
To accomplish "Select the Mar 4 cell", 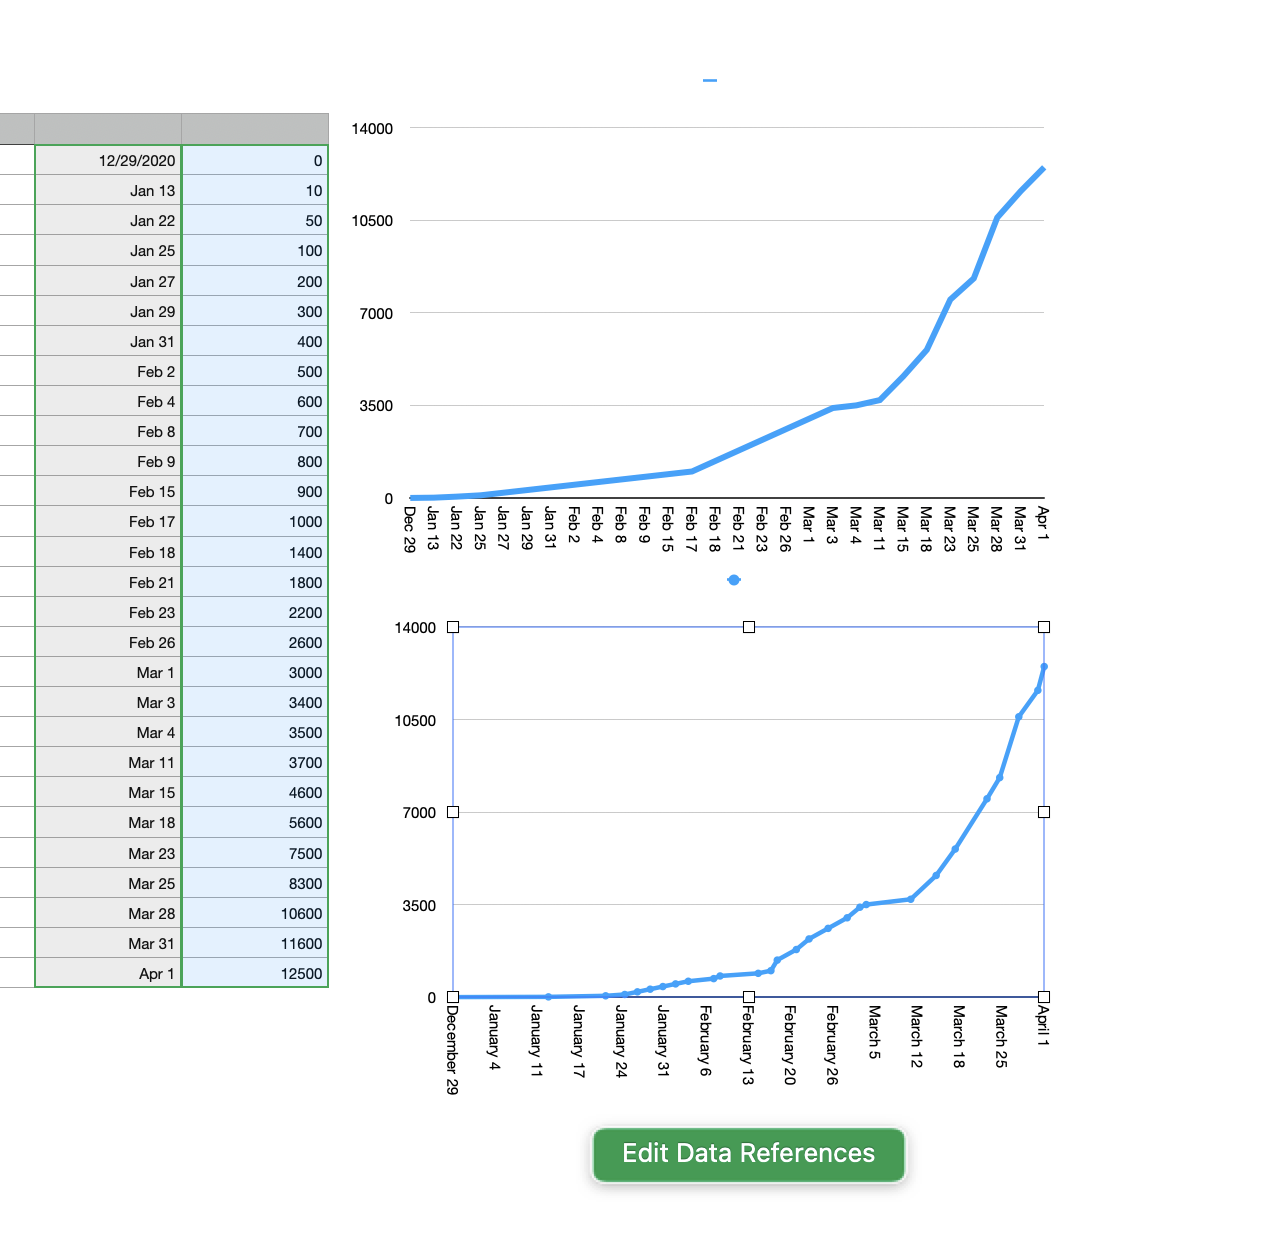I will coord(108,732).
